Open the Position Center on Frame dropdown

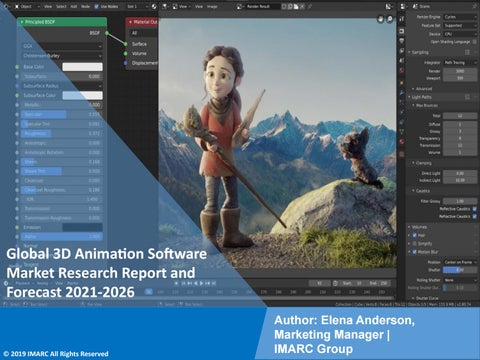[x=460, y=262]
